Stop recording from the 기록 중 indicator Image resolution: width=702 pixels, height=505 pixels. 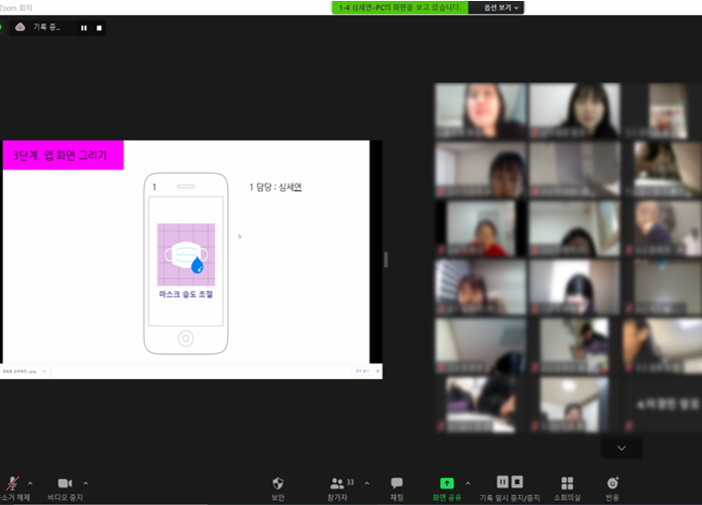(99, 28)
